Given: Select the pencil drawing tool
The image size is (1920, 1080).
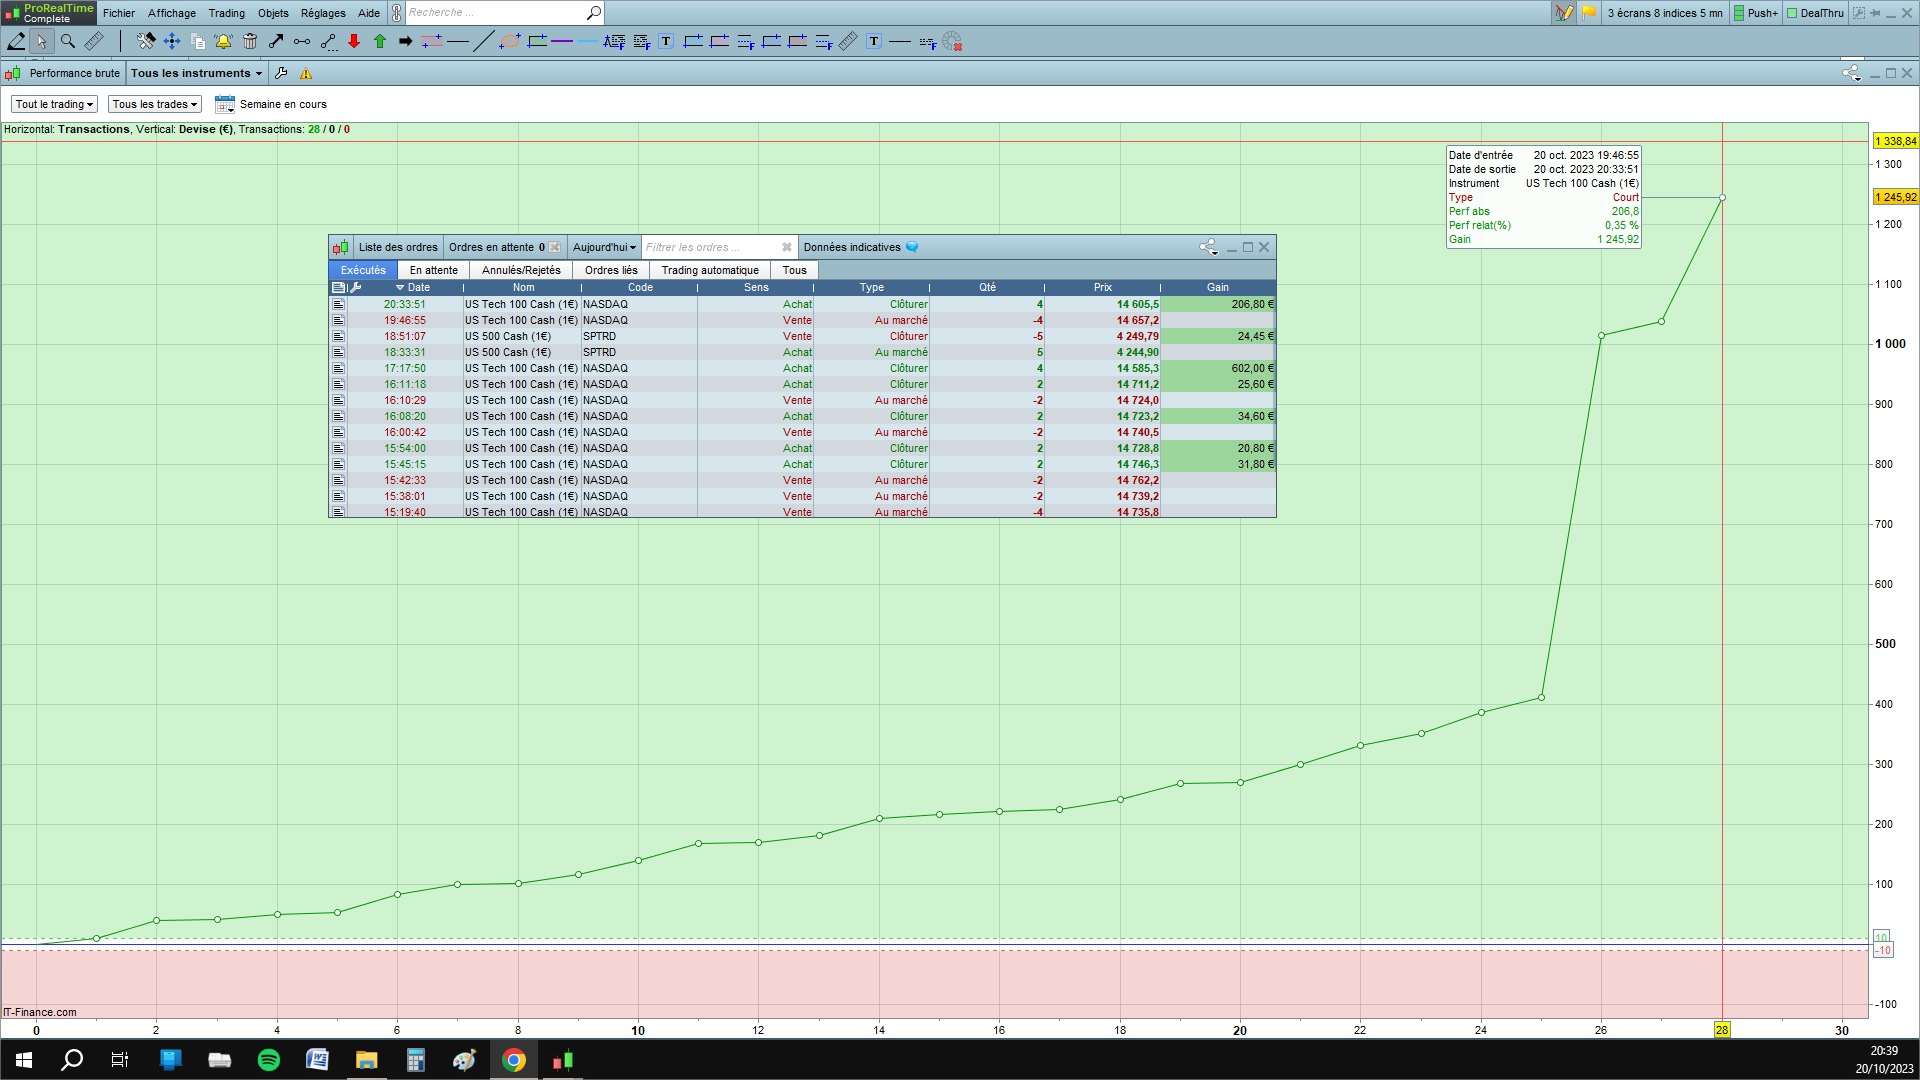Looking at the screenshot, I should pos(16,41).
